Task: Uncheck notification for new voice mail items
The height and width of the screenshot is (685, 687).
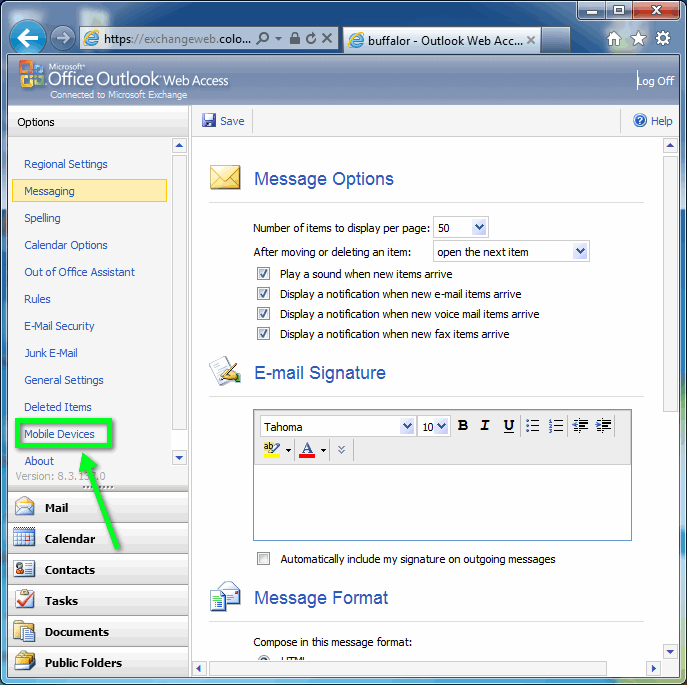Action: (263, 314)
